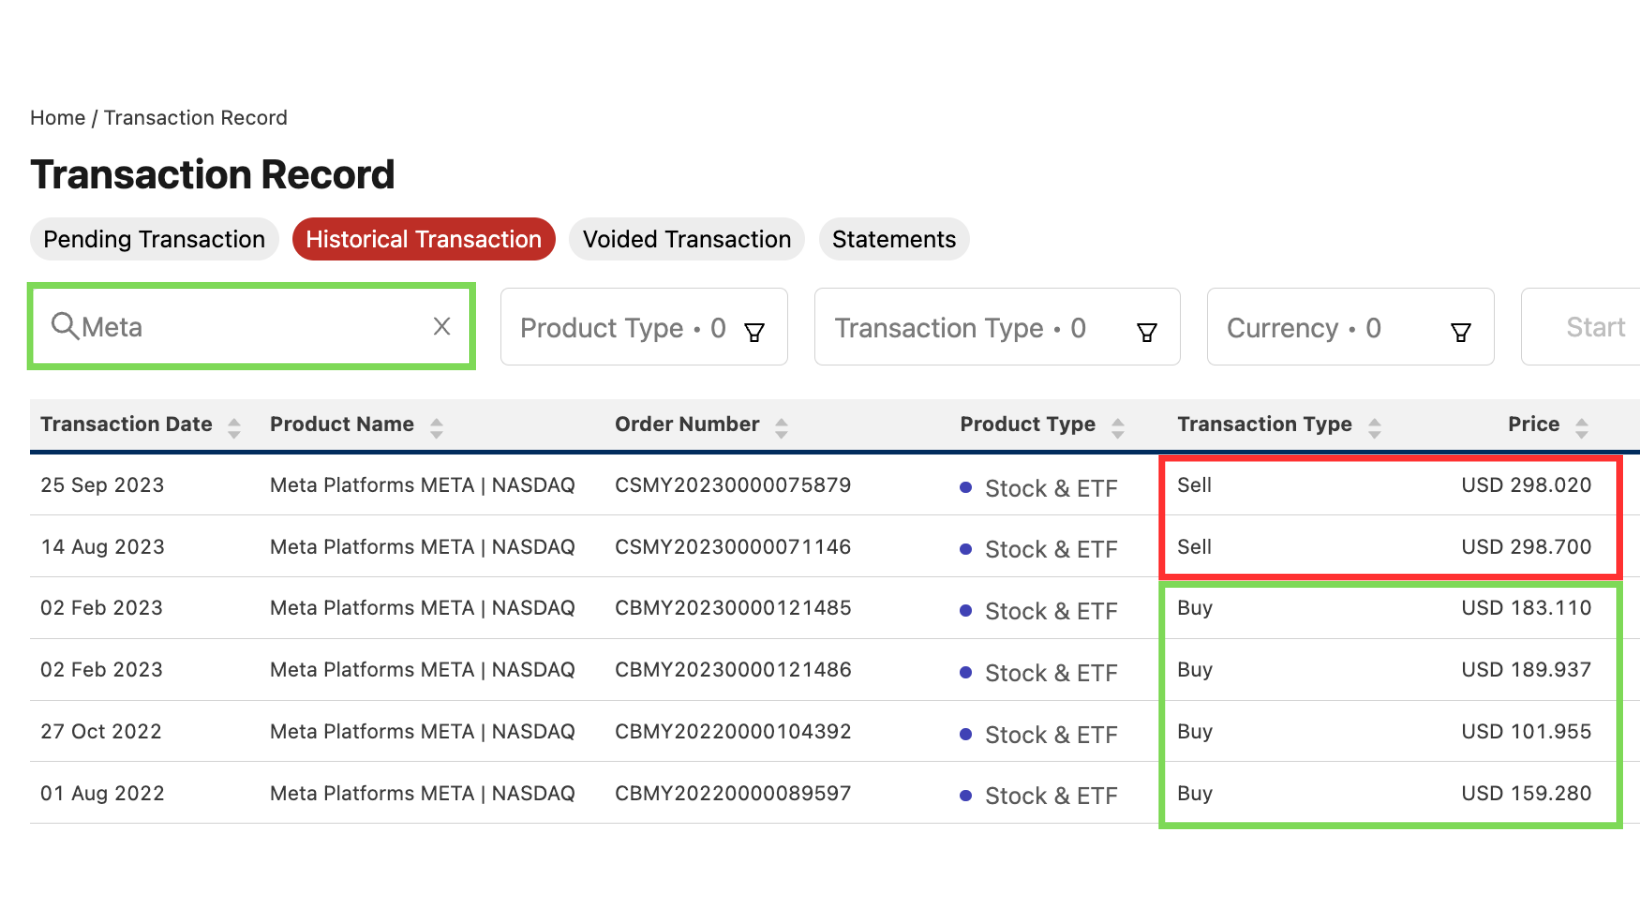Open the Currency dropdown

click(1350, 327)
